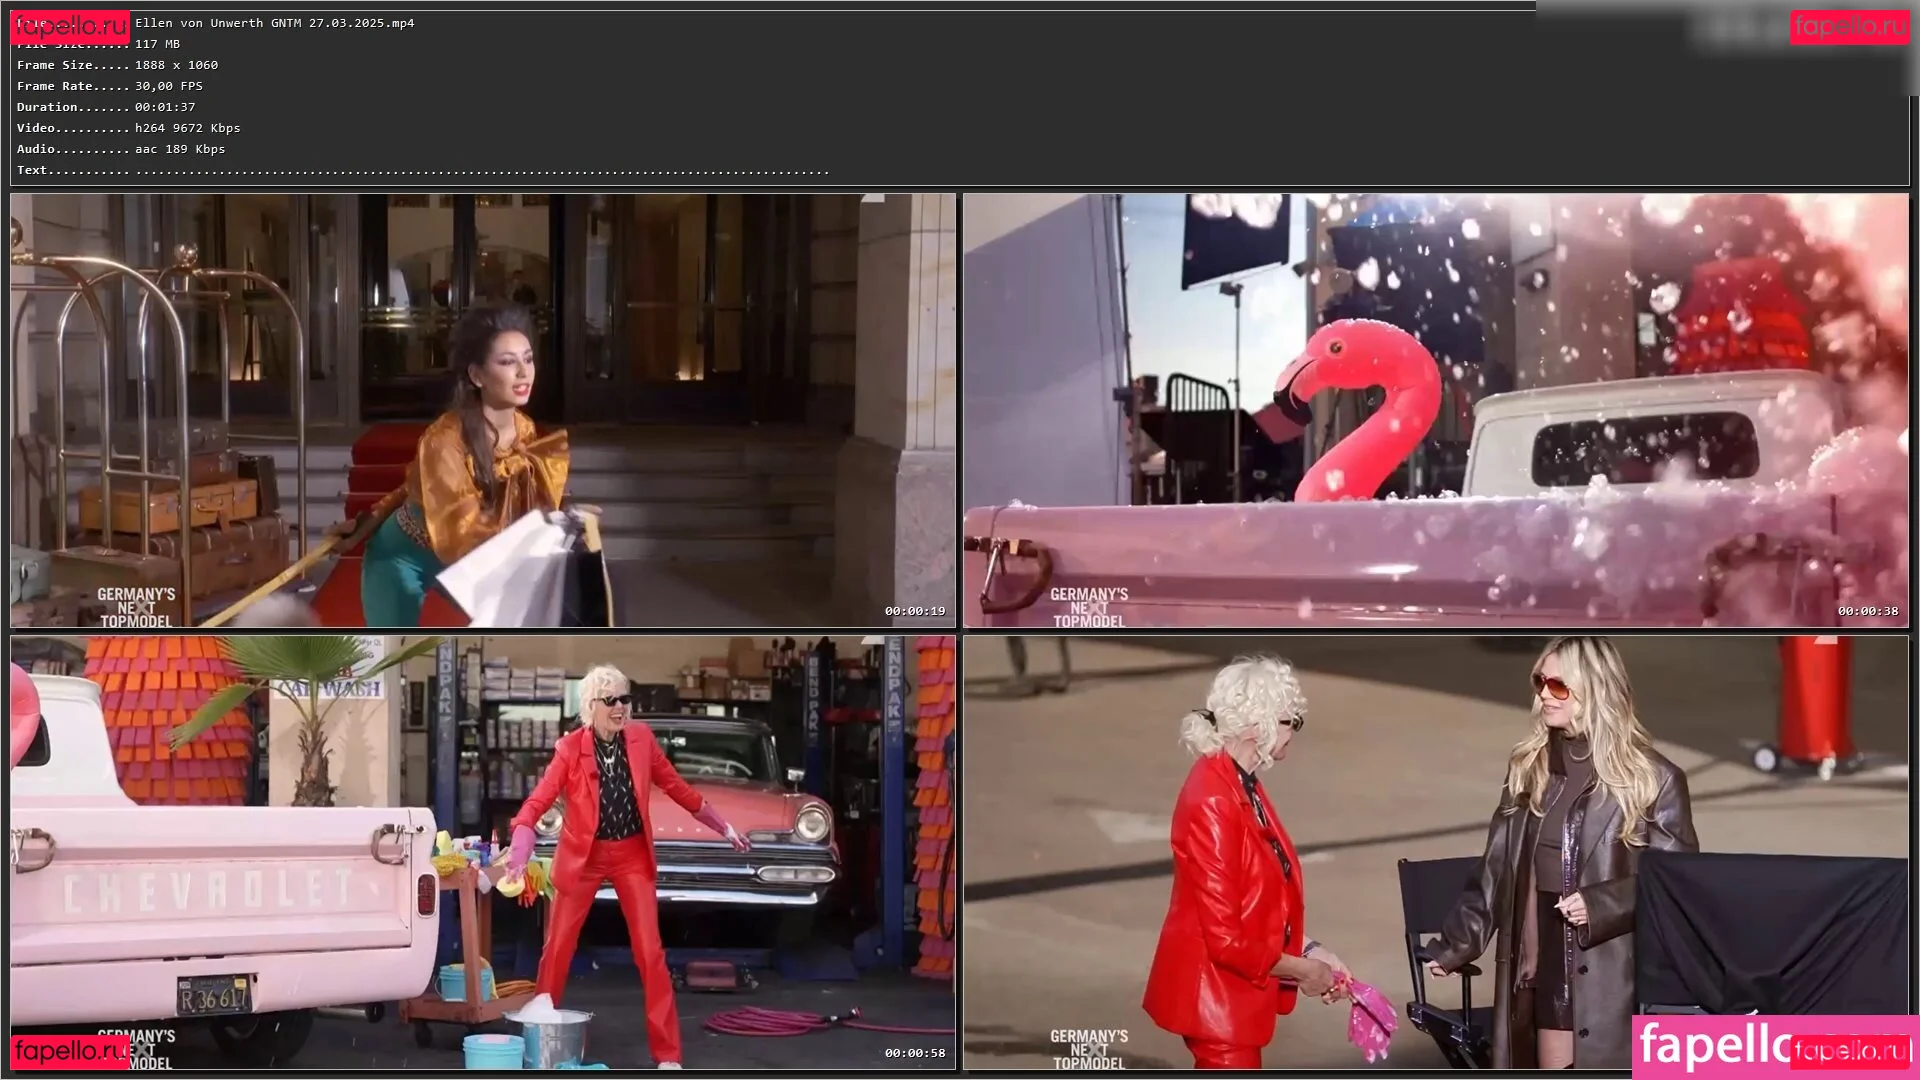Click the CHEVROLET lettering on the pink tailgate

coord(207,891)
